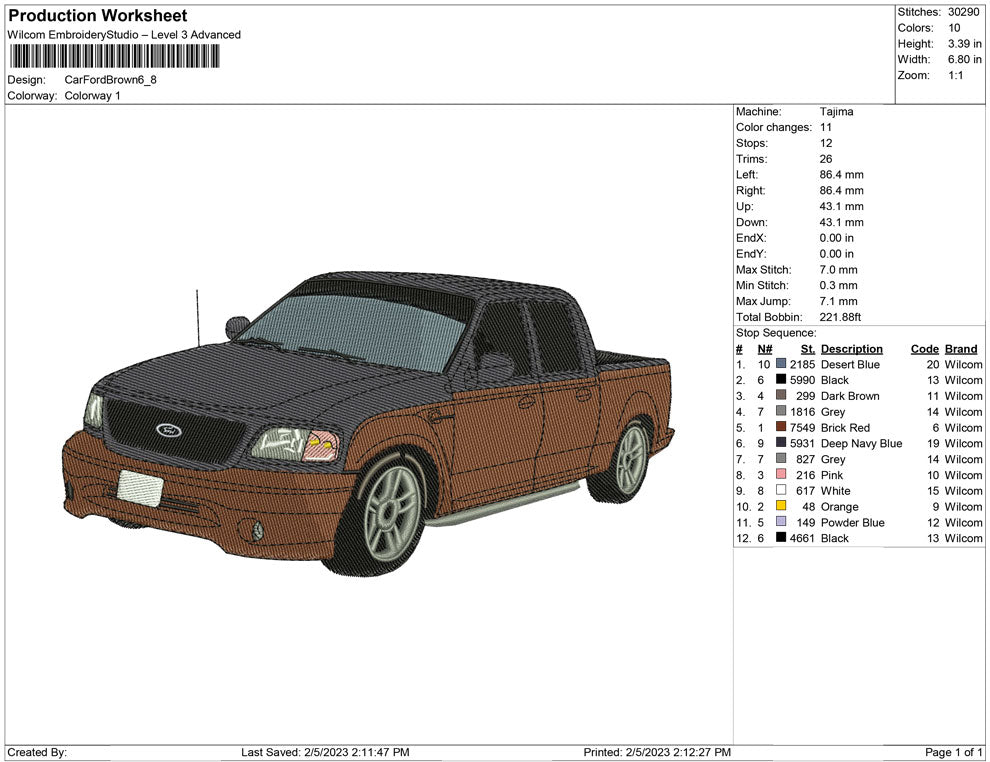Screen dimensions: 990x762
Task: Click the Ford oval emblem on the grille
Action: point(168,430)
